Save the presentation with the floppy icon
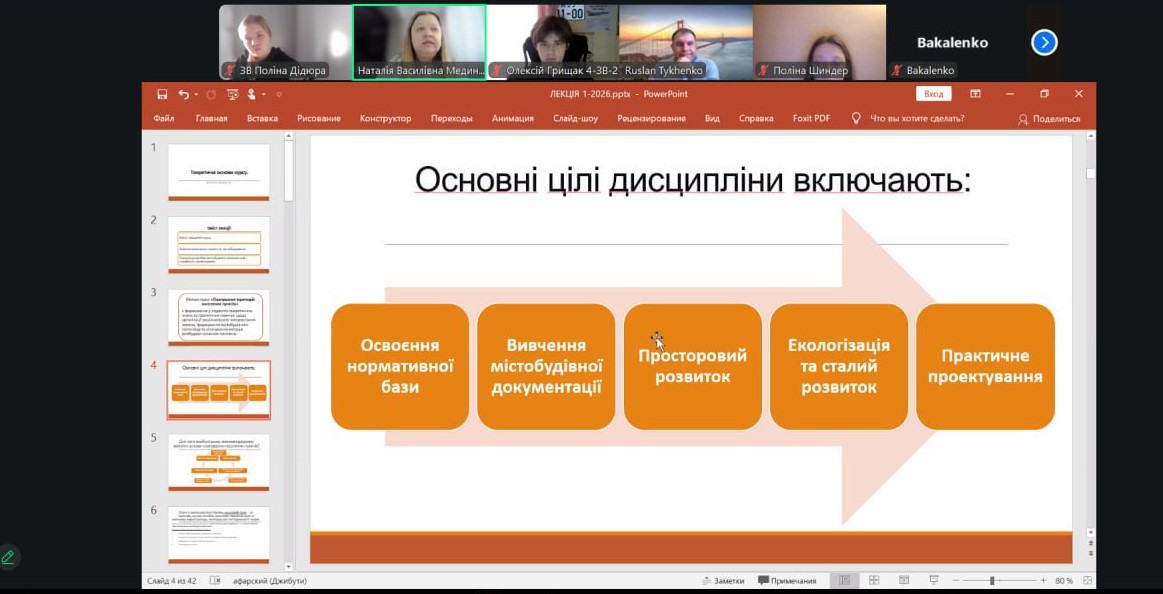The image size is (1163, 594). click(162, 94)
